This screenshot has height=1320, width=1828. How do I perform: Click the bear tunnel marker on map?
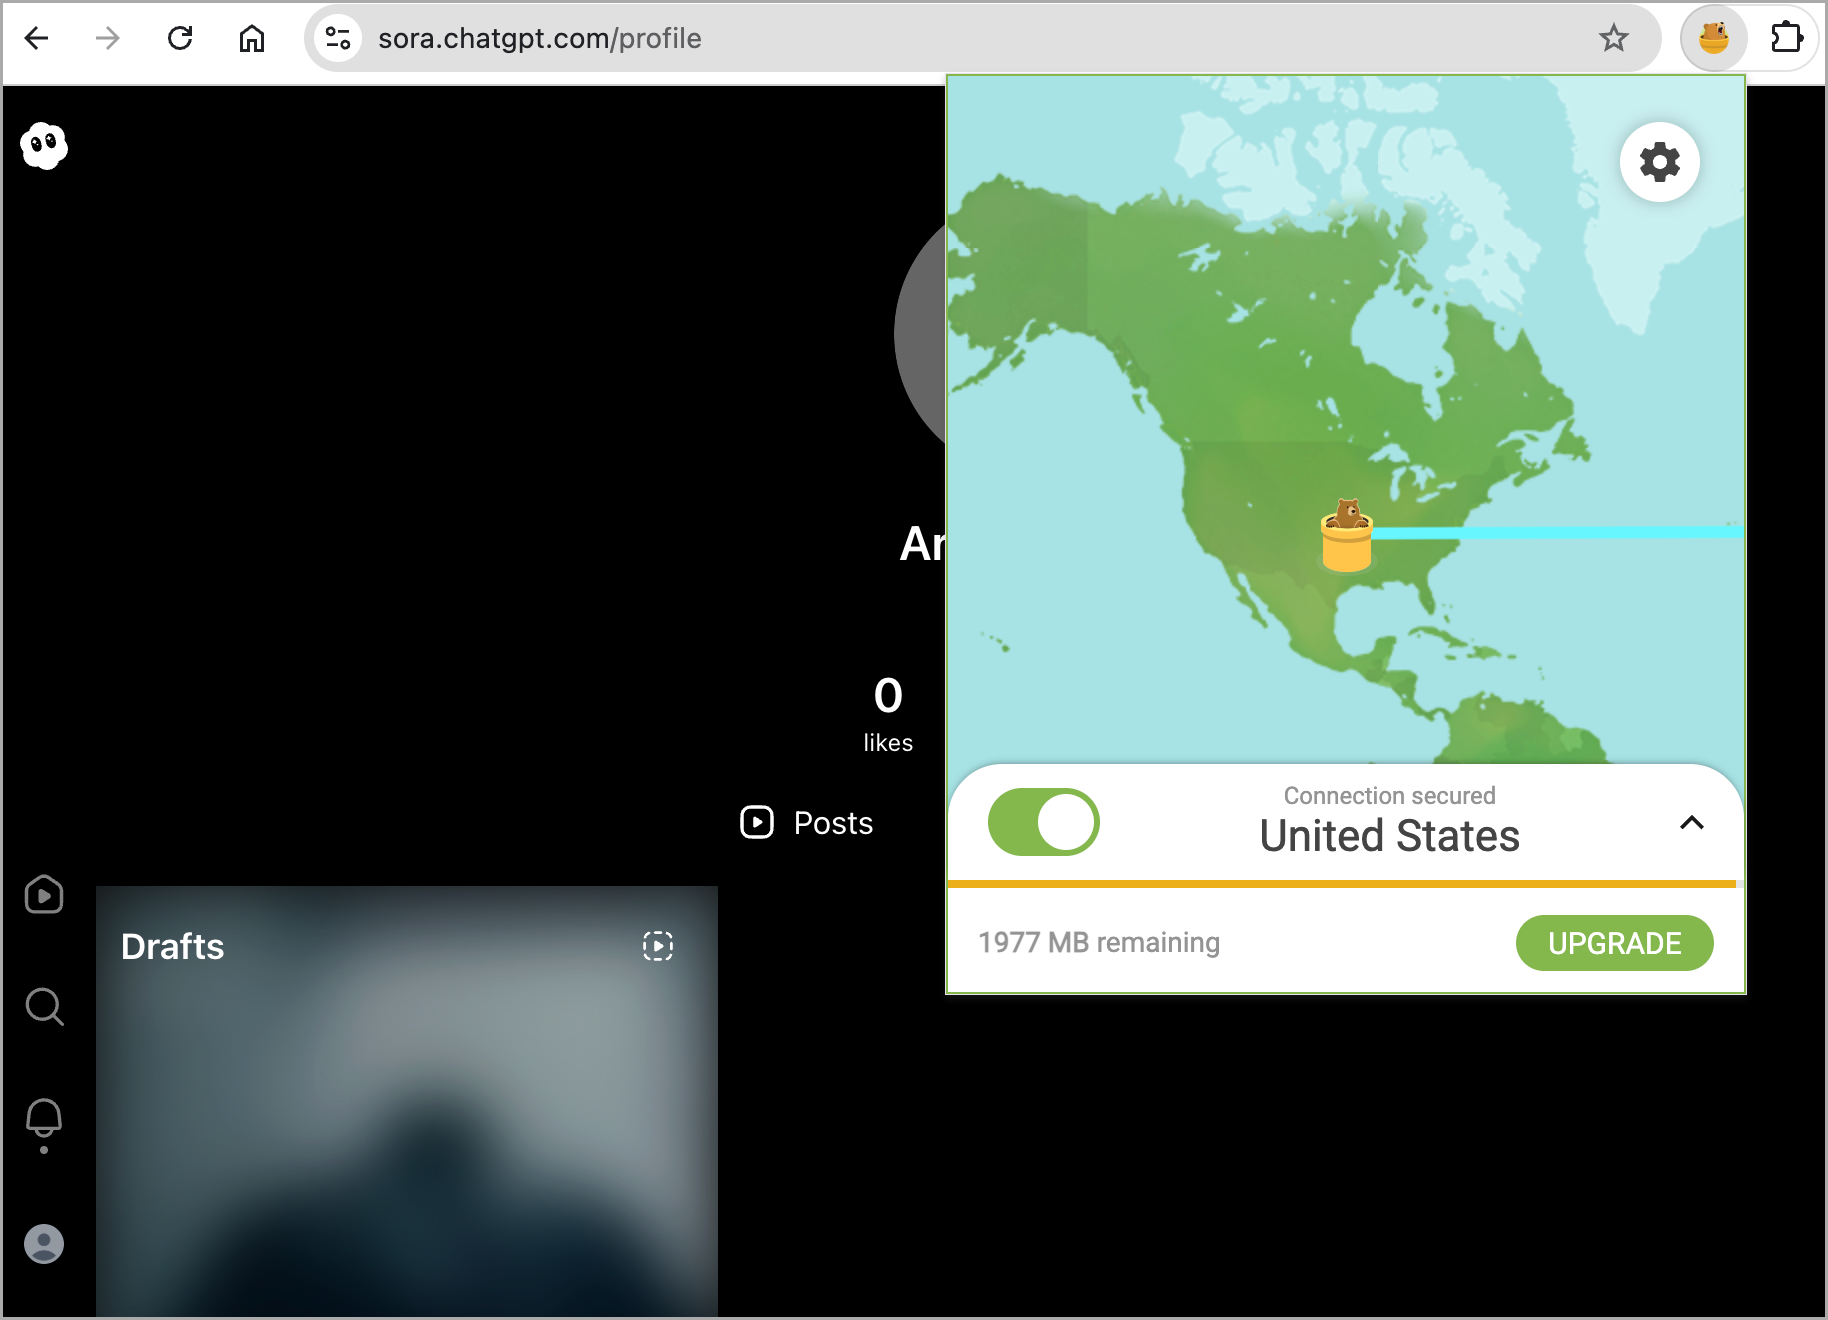pyautogui.click(x=1346, y=536)
